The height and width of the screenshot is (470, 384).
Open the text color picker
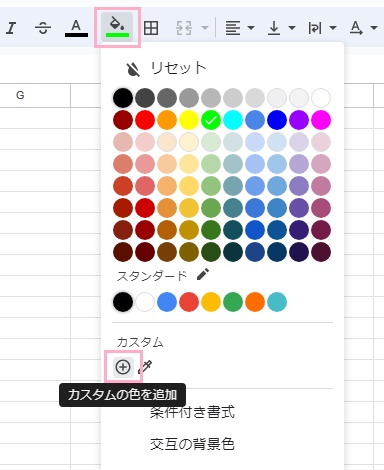point(76,28)
